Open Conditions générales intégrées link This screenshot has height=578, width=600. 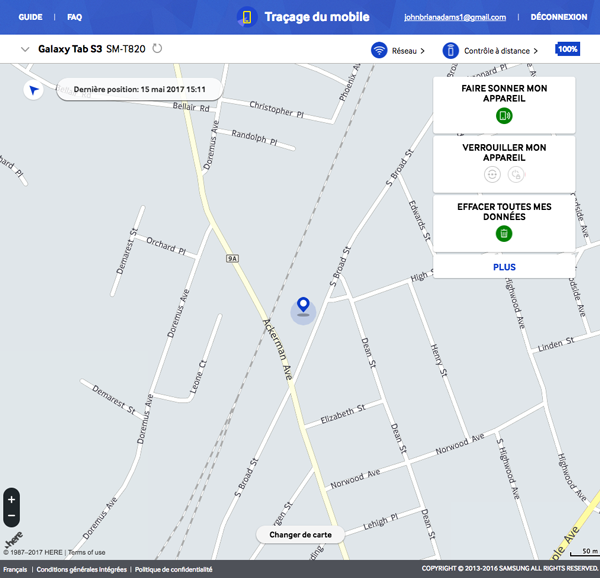click(x=82, y=570)
